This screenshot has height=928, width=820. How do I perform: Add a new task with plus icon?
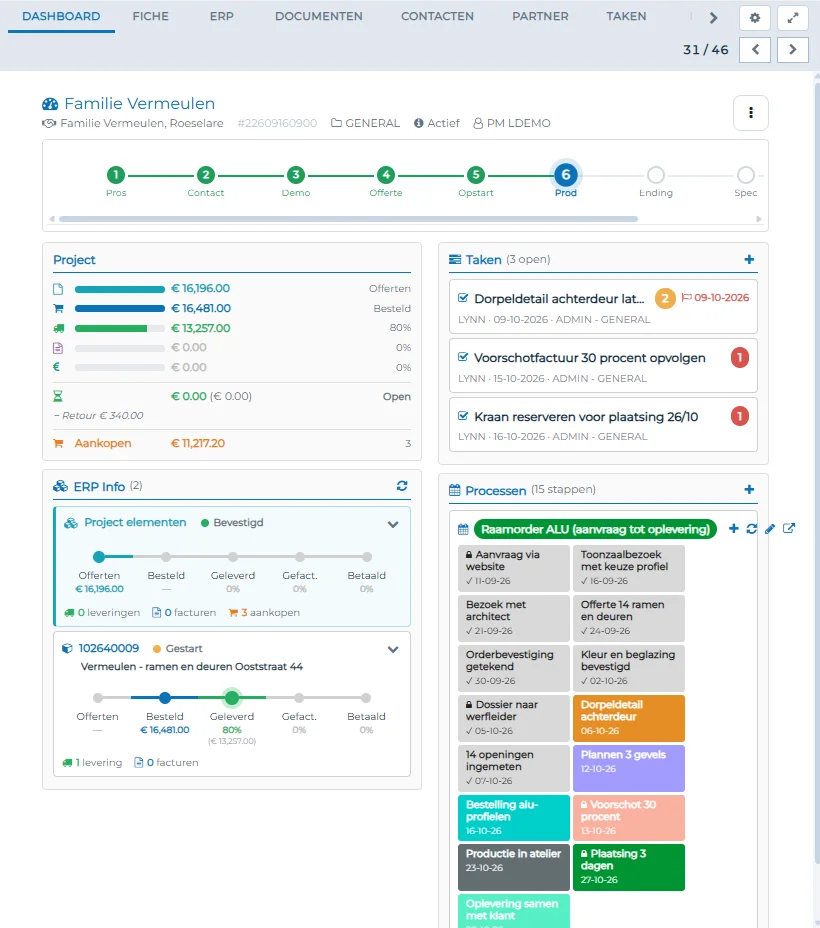[749, 259]
